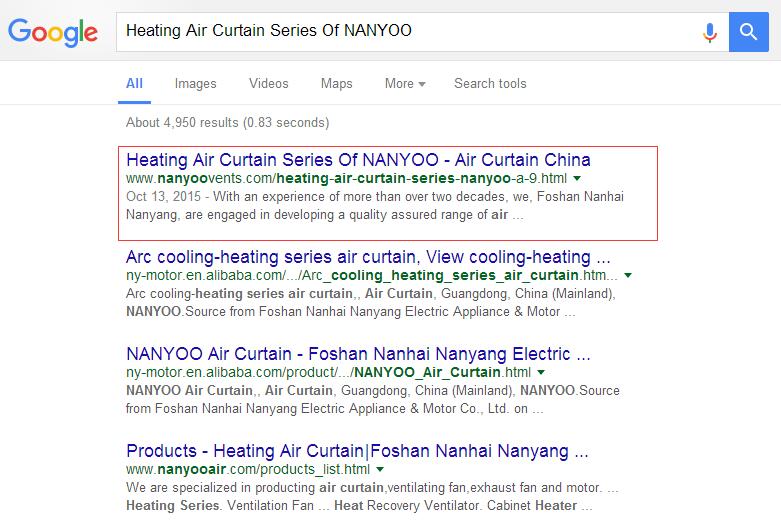
Task: Click the nanyooair.com/products_list.html URL text
Action: [248, 469]
